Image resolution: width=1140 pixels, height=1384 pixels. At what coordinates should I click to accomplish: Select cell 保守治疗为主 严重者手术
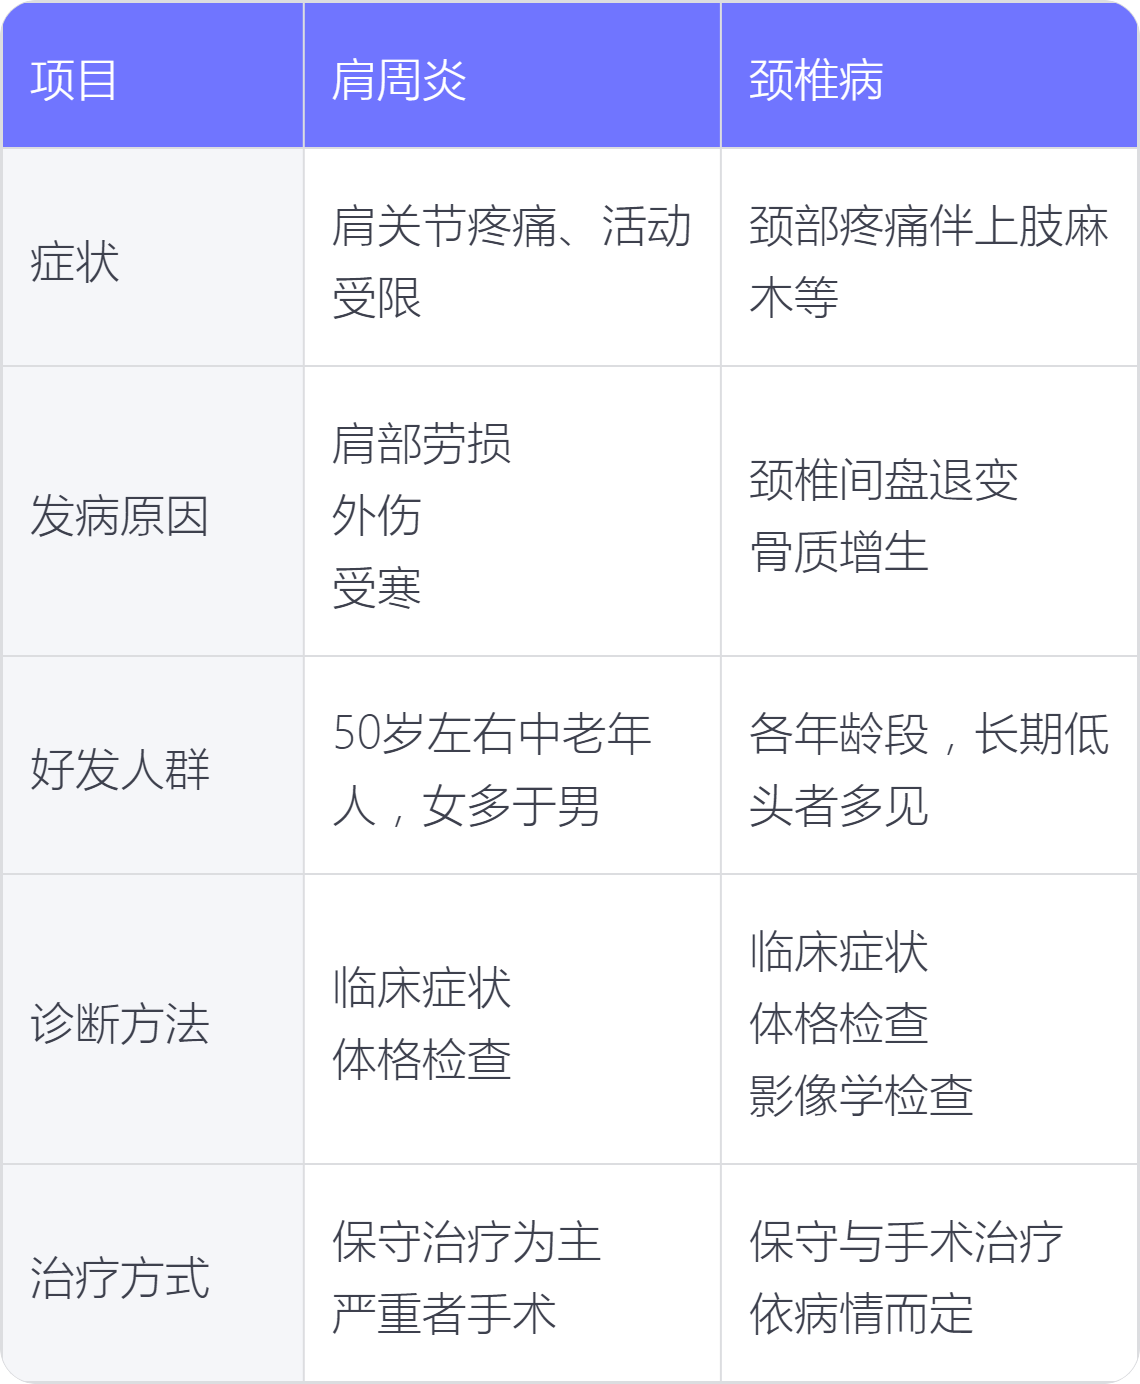[x=467, y=1278]
